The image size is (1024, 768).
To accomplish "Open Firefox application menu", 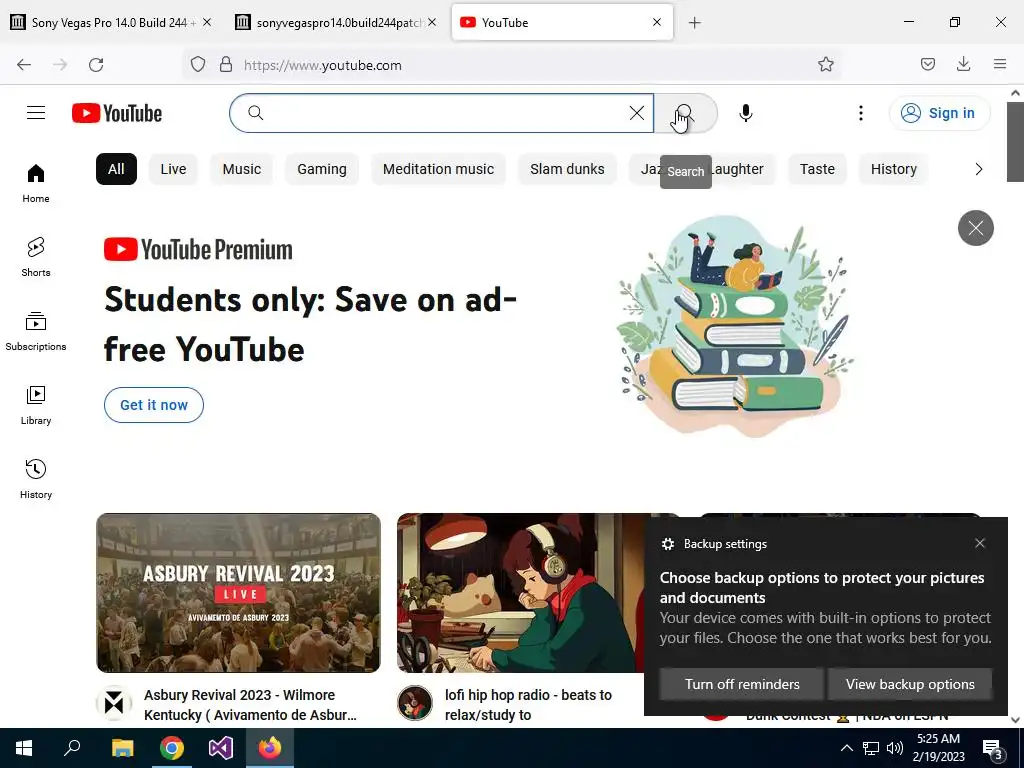I will pos(1000,64).
